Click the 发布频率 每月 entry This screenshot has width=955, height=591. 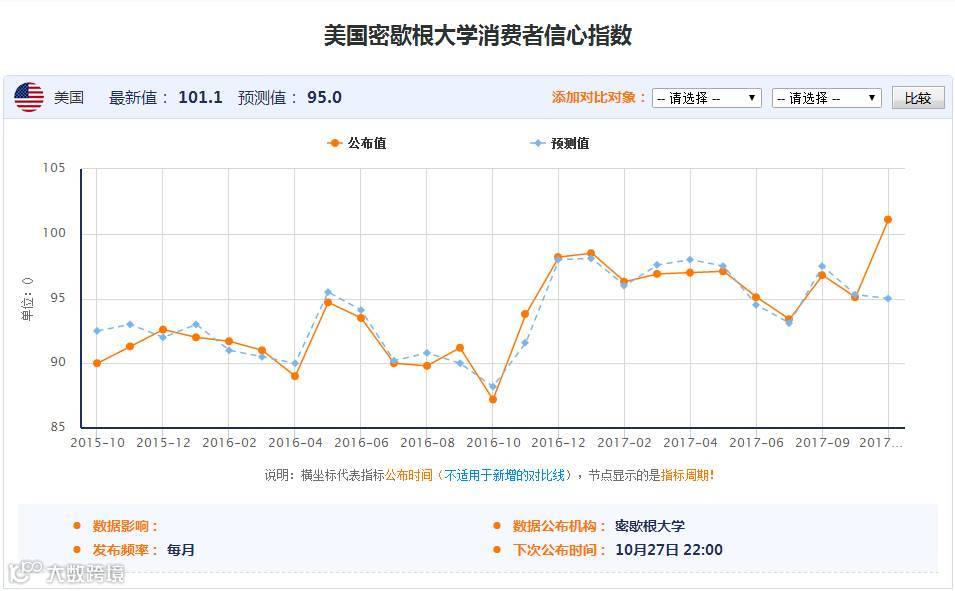(x=143, y=550)
